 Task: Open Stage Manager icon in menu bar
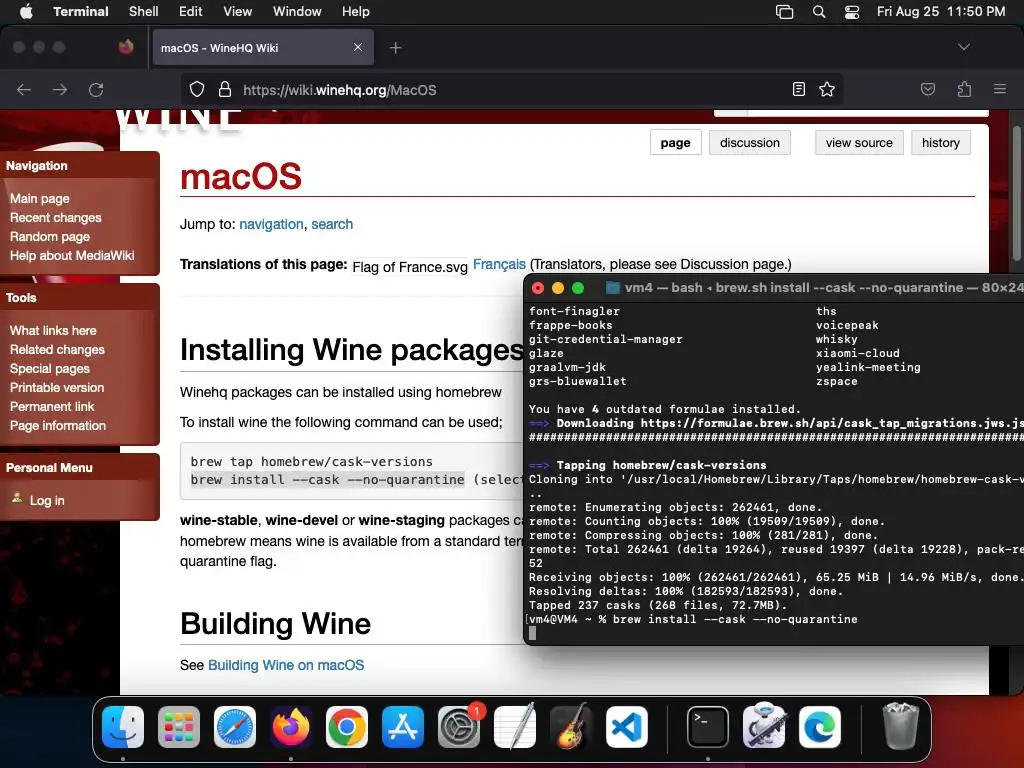point(784,12)
